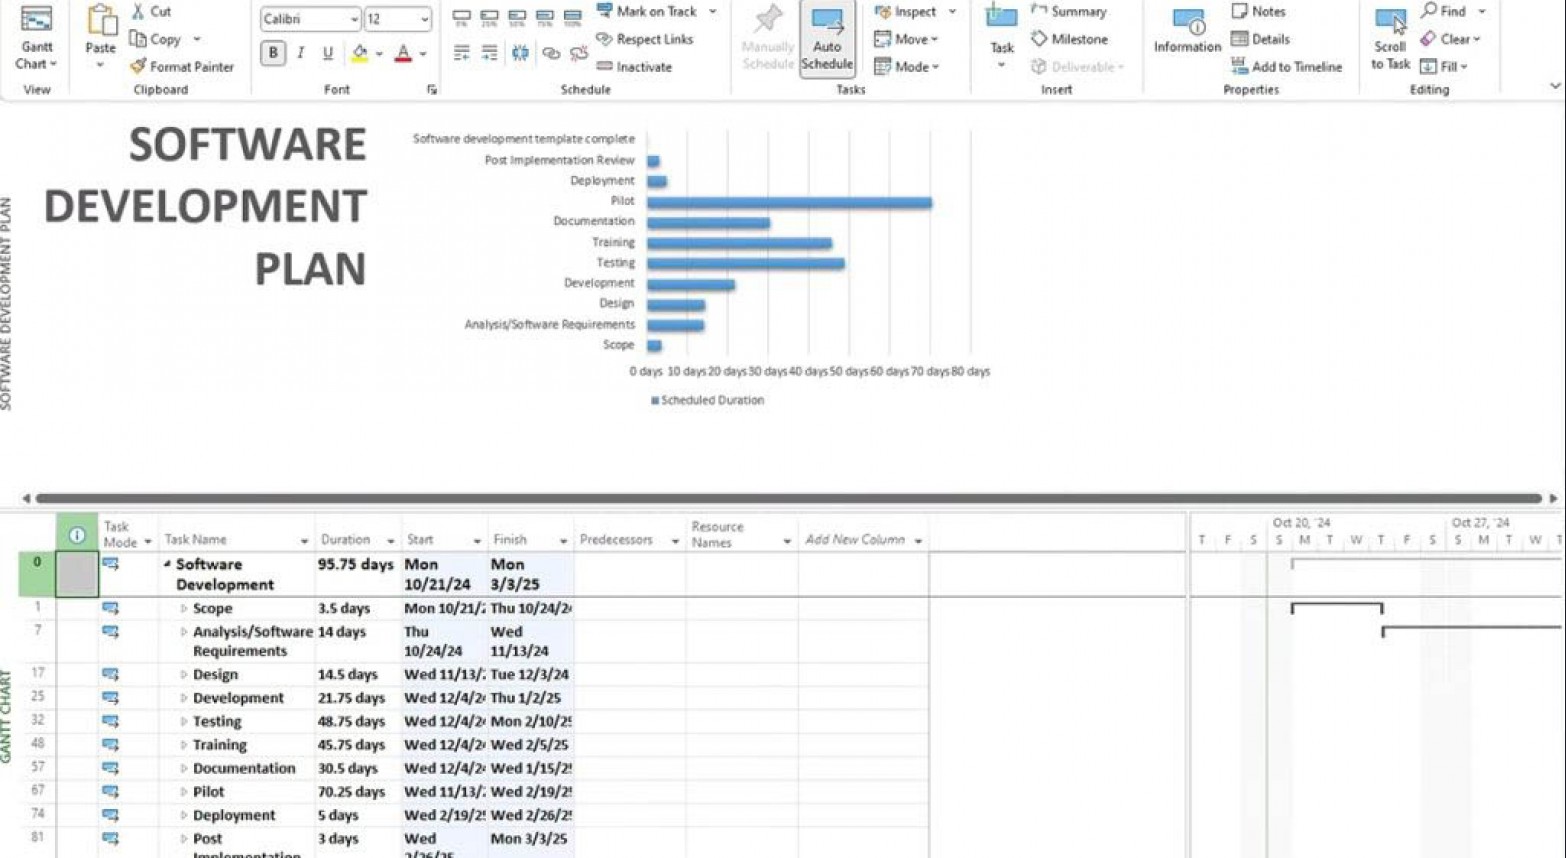Unlink tasks with the broken chain icon
Screen dimensions: 1566x858
pos(578,53)
